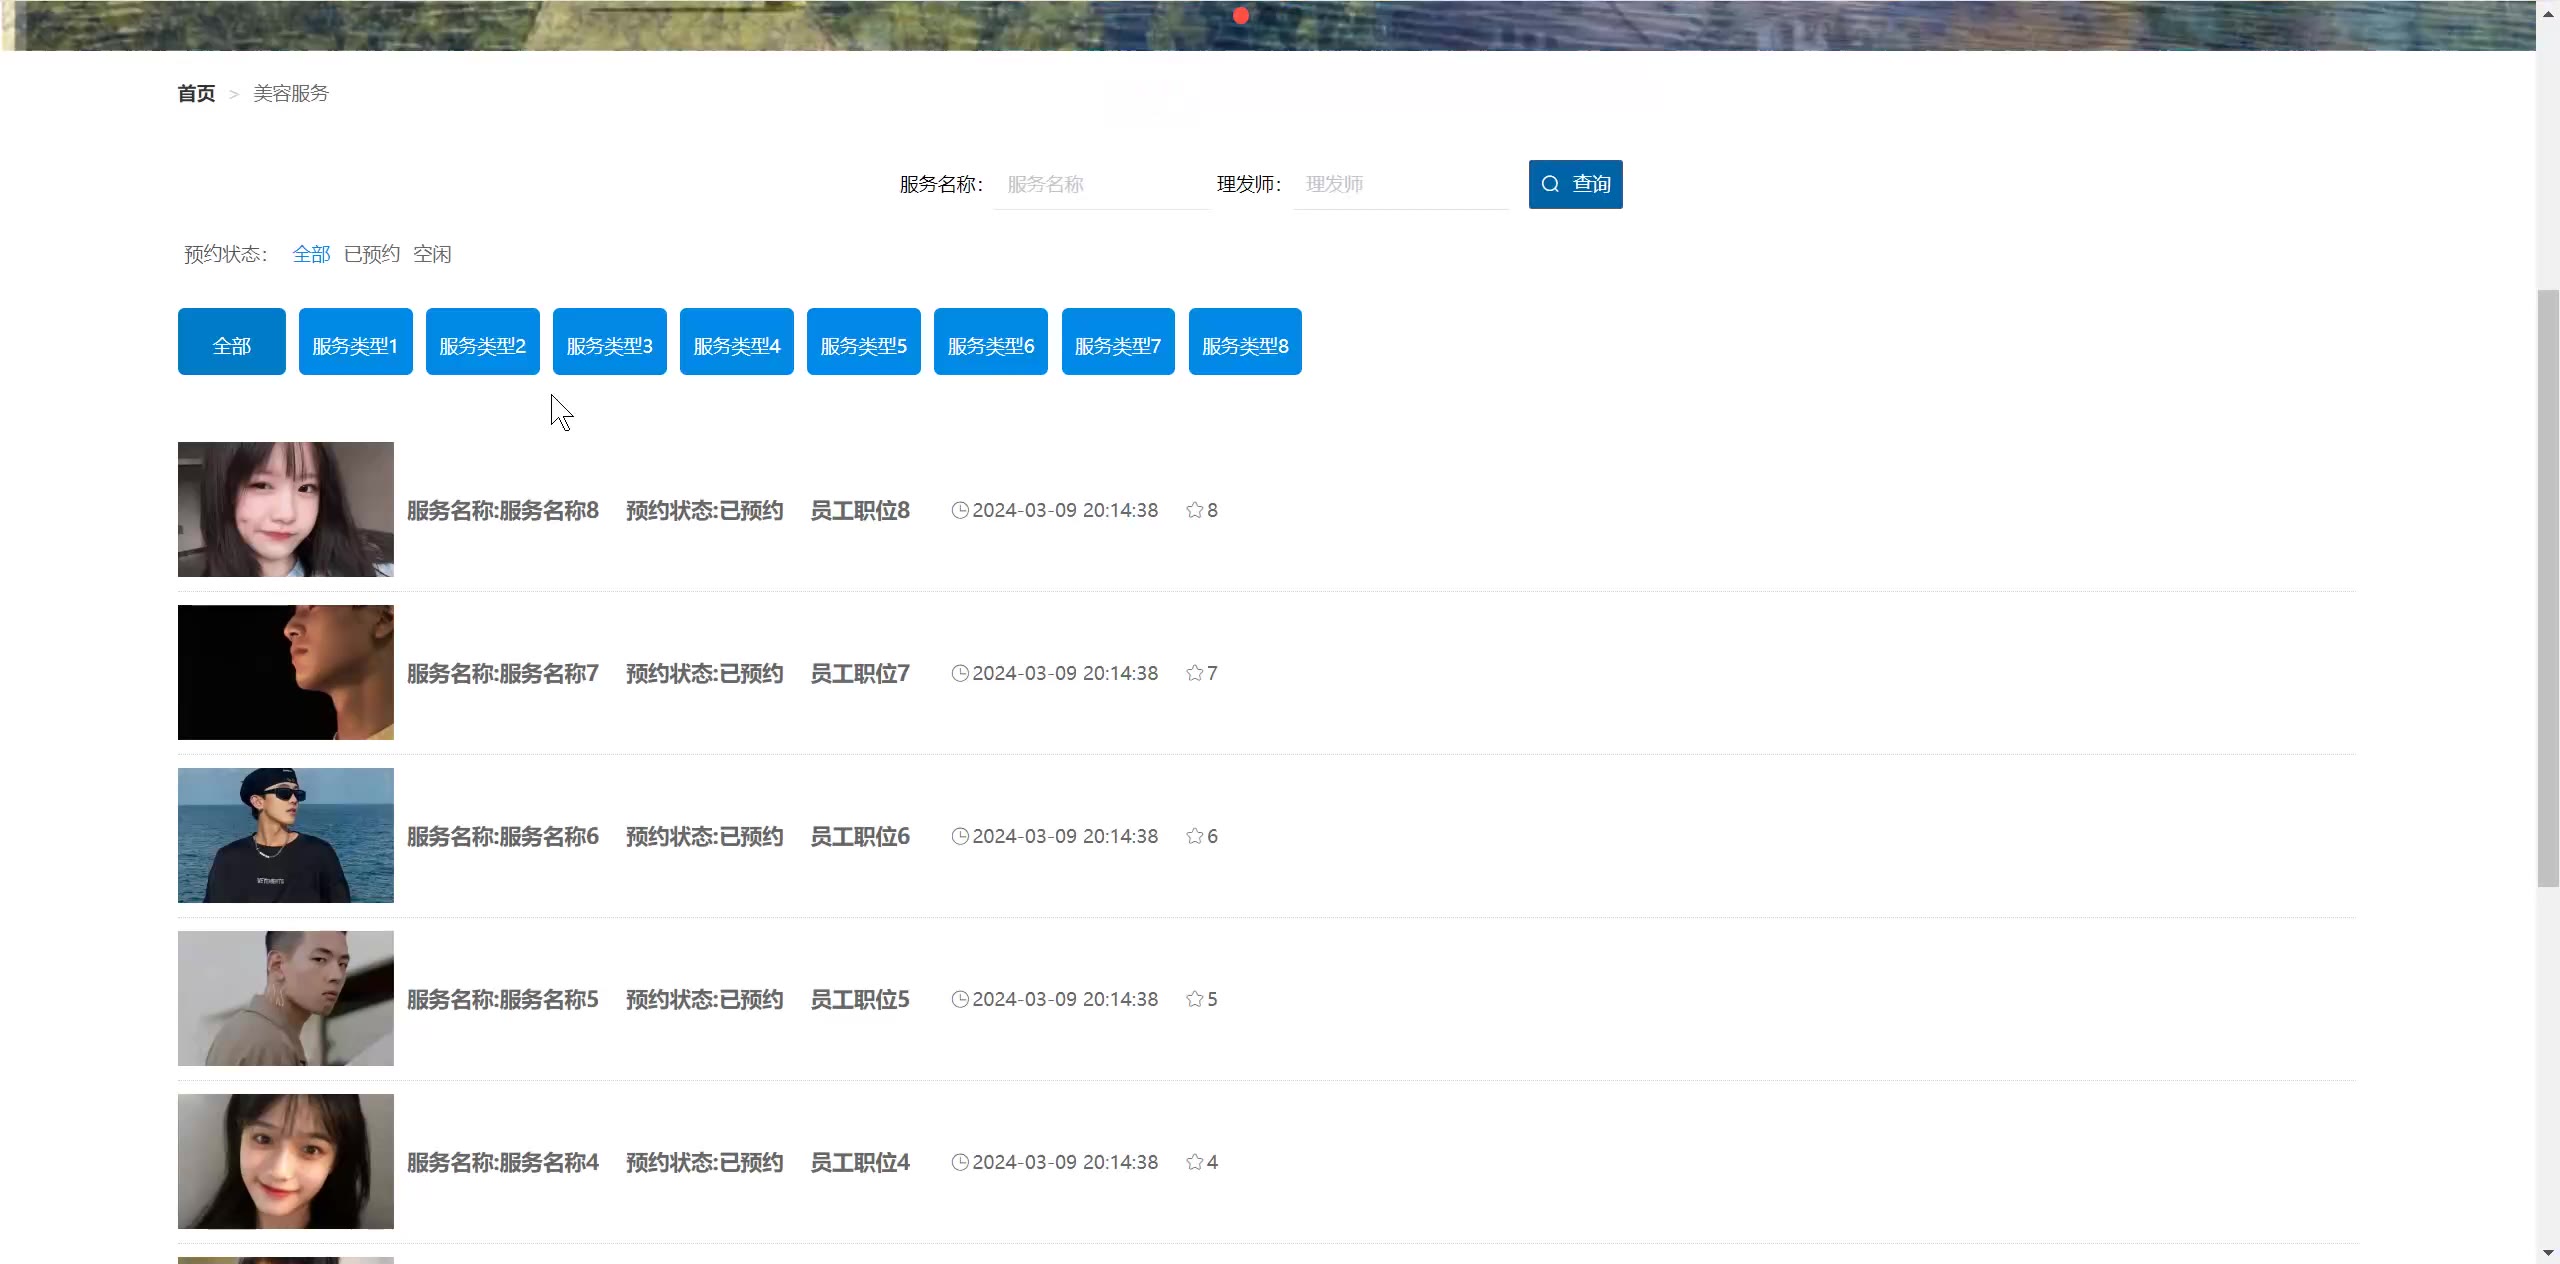2560x1264 pixels.
Task: Click 预约状态:已预约 in 服务名称8 row
Action: pyautogui.click(x=705, y=510)
